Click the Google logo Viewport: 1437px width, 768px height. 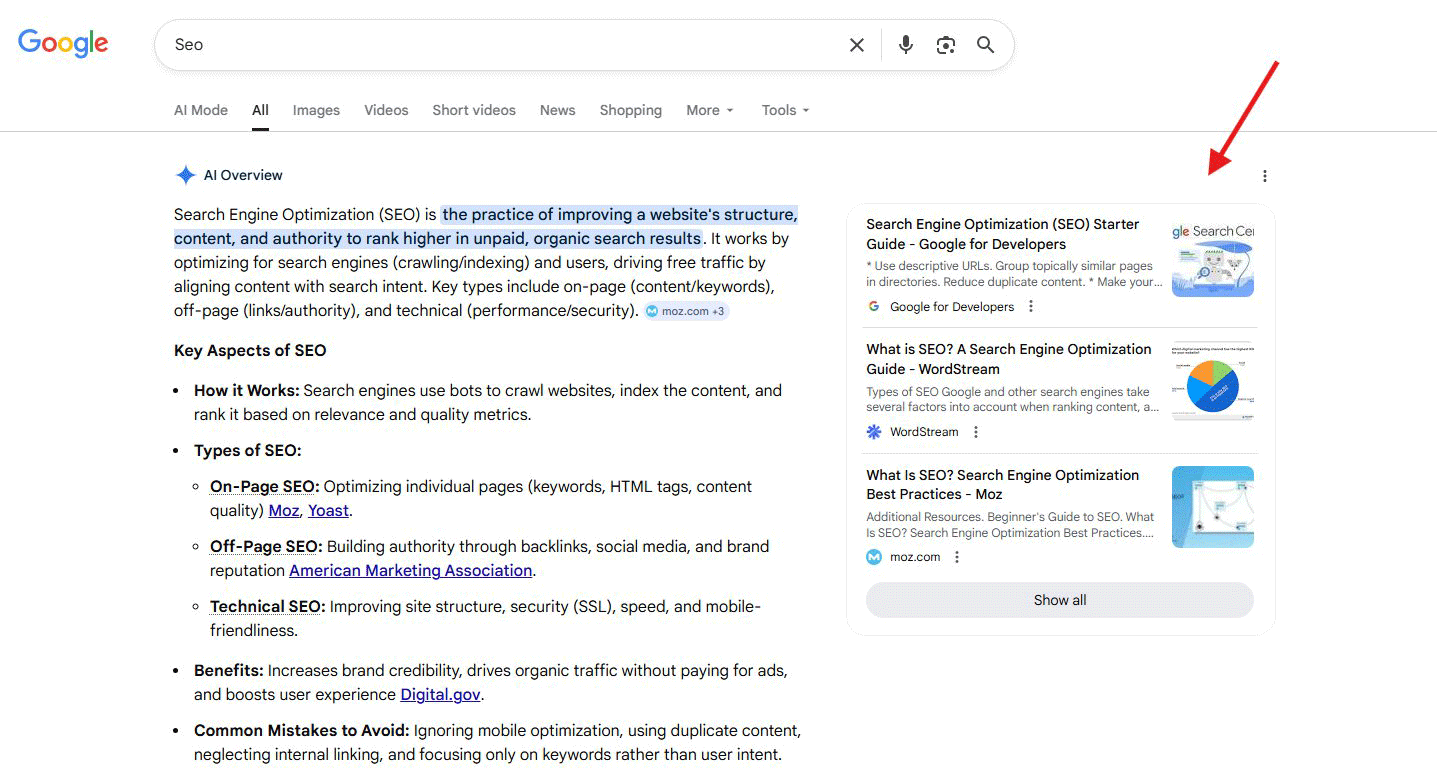pos(63,43)
